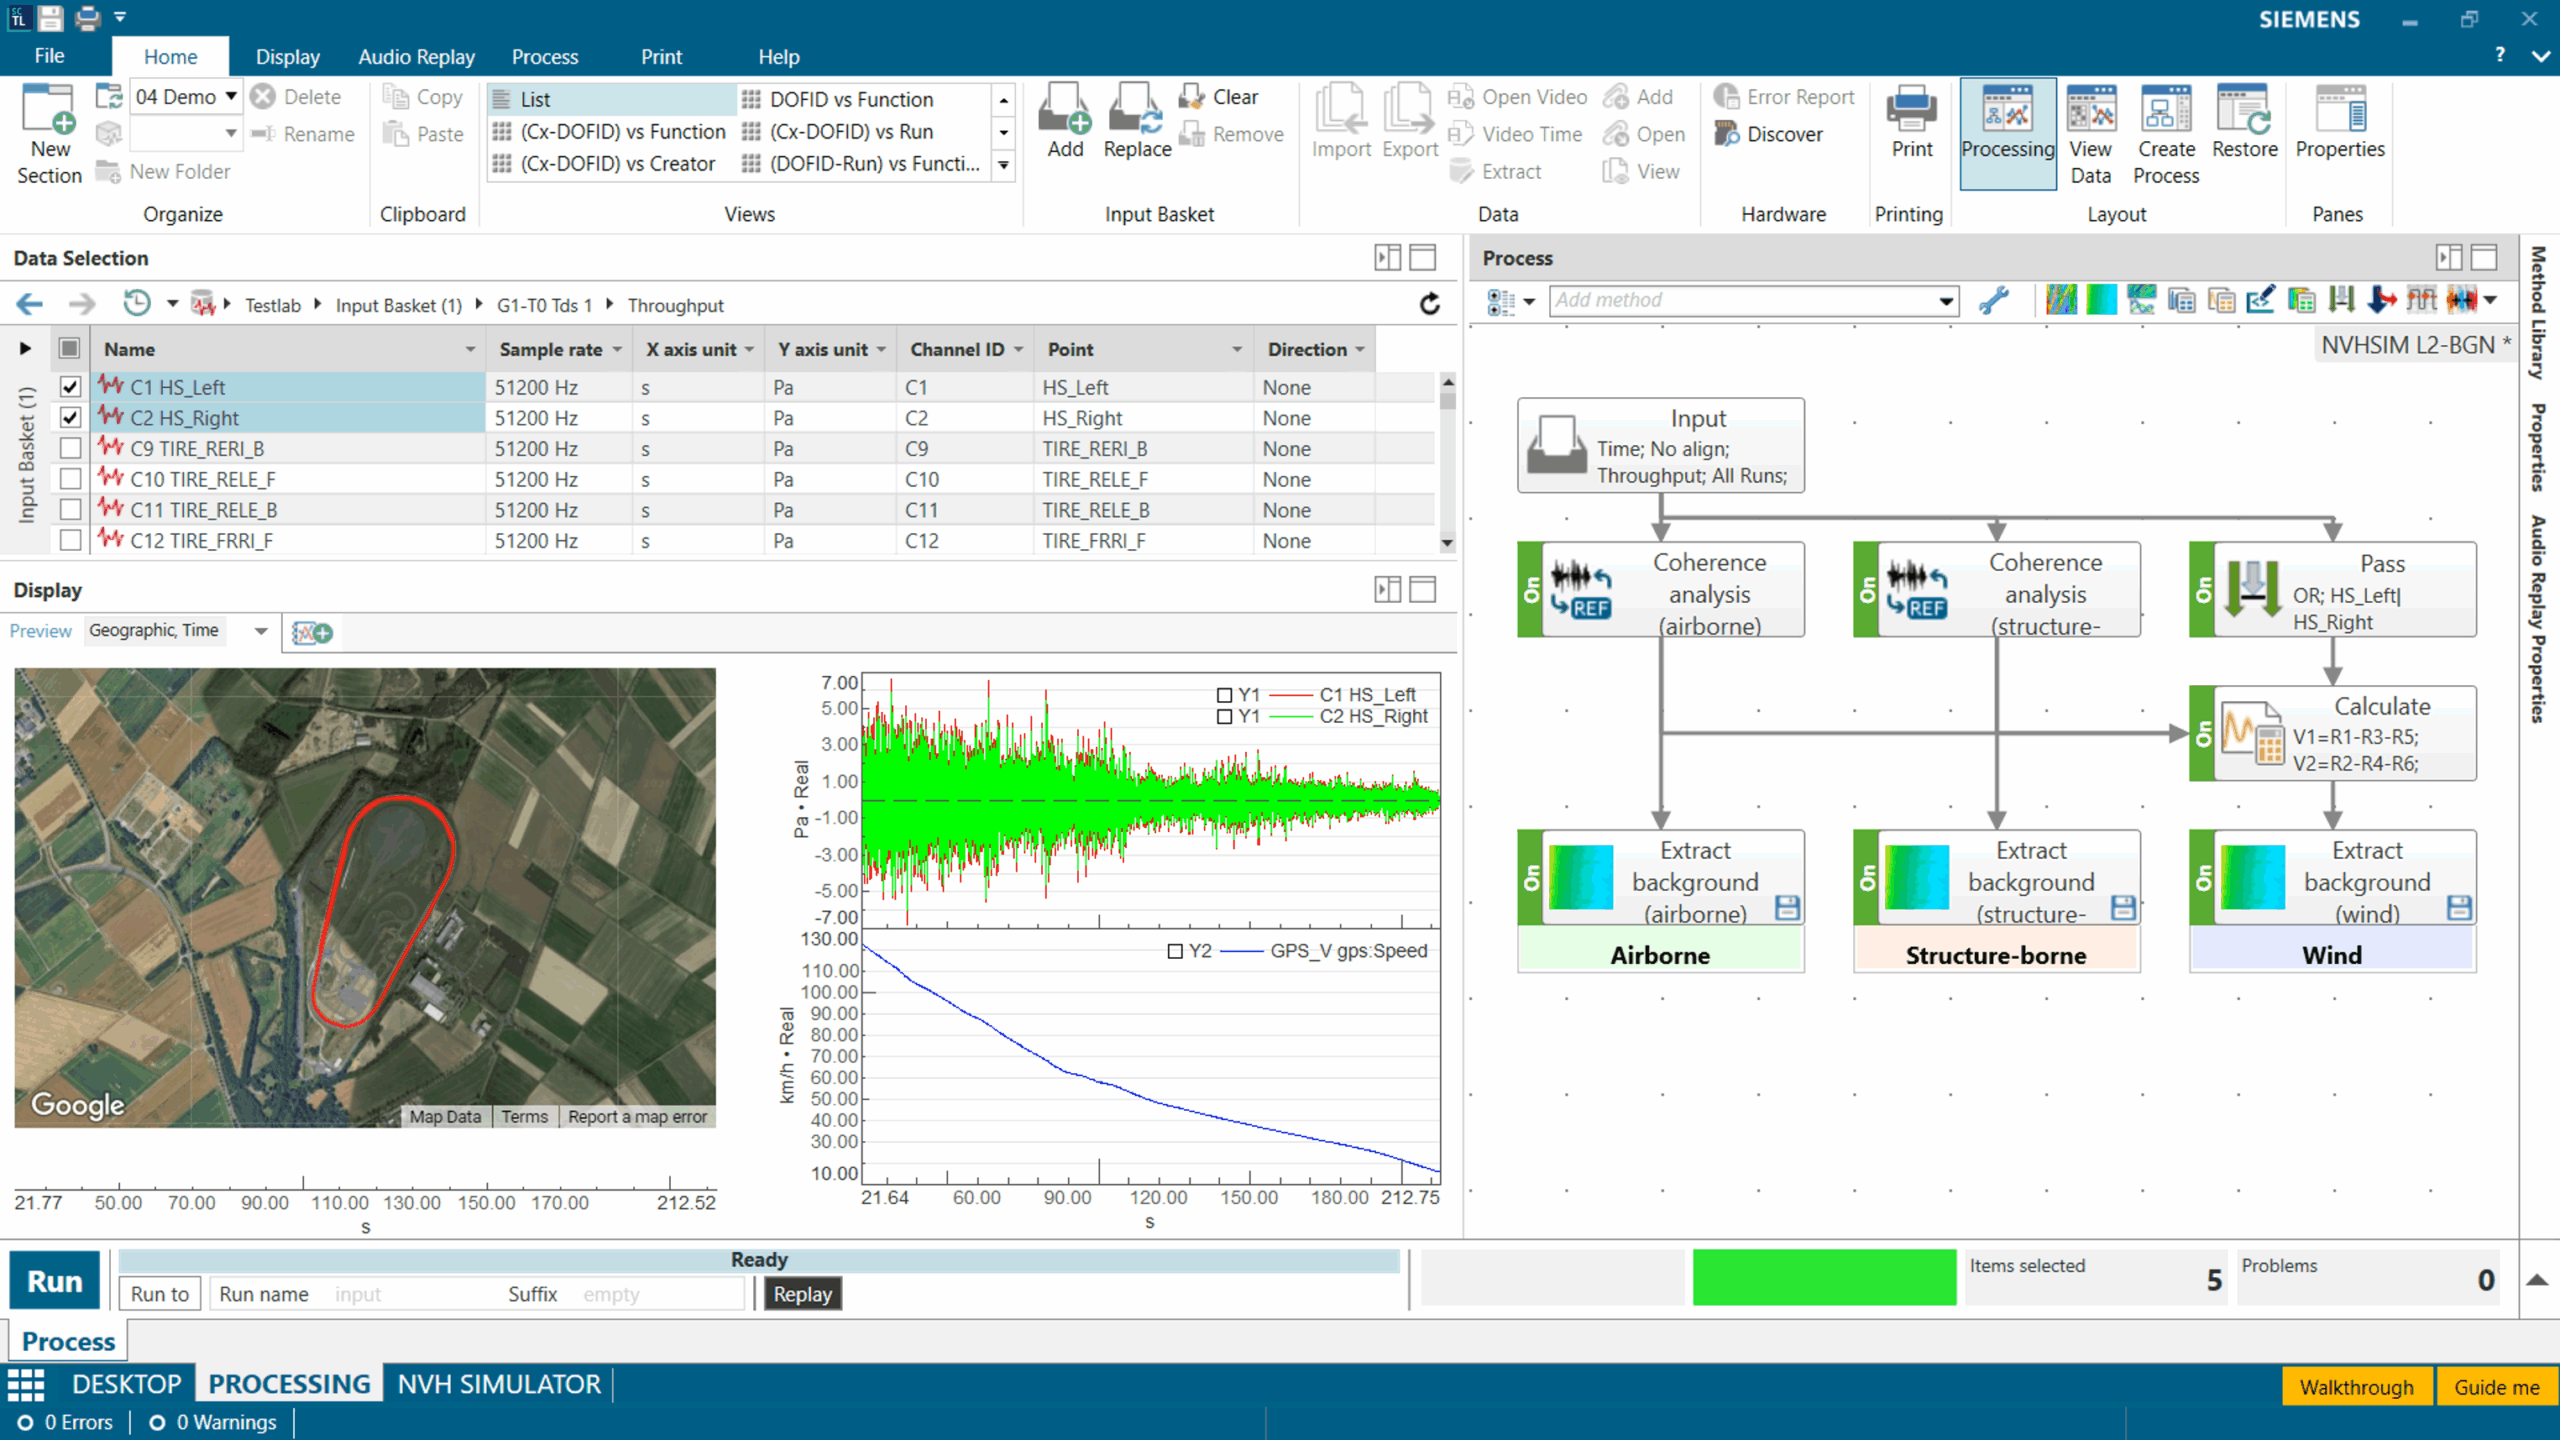Refresh the Data Selection list
The image size is (2560, 1440).
point(1430,304)
